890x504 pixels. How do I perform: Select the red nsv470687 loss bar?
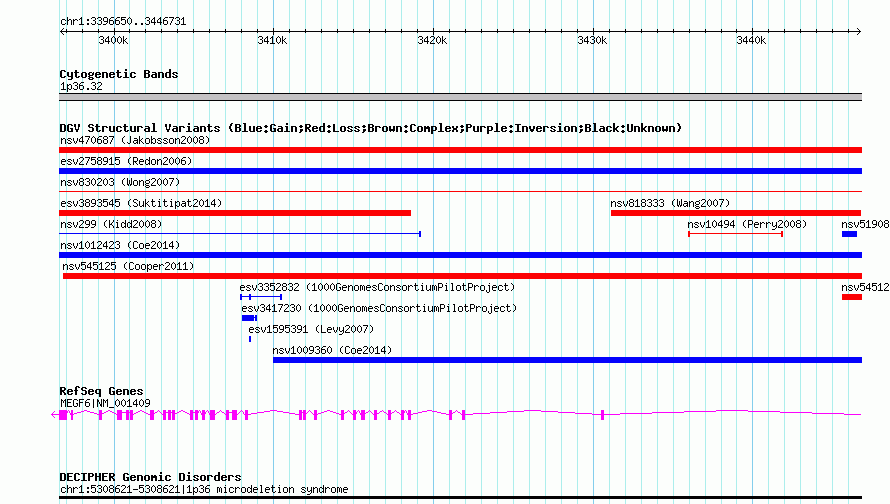coord(460,150)
